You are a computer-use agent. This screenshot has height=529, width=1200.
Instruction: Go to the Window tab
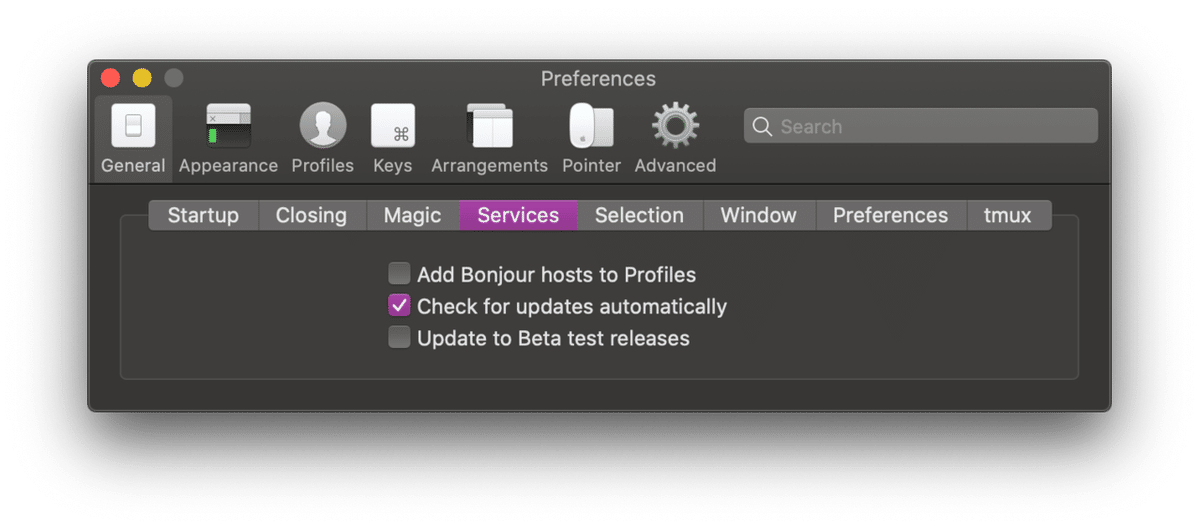pyautogui.click(x=758, y=216)
